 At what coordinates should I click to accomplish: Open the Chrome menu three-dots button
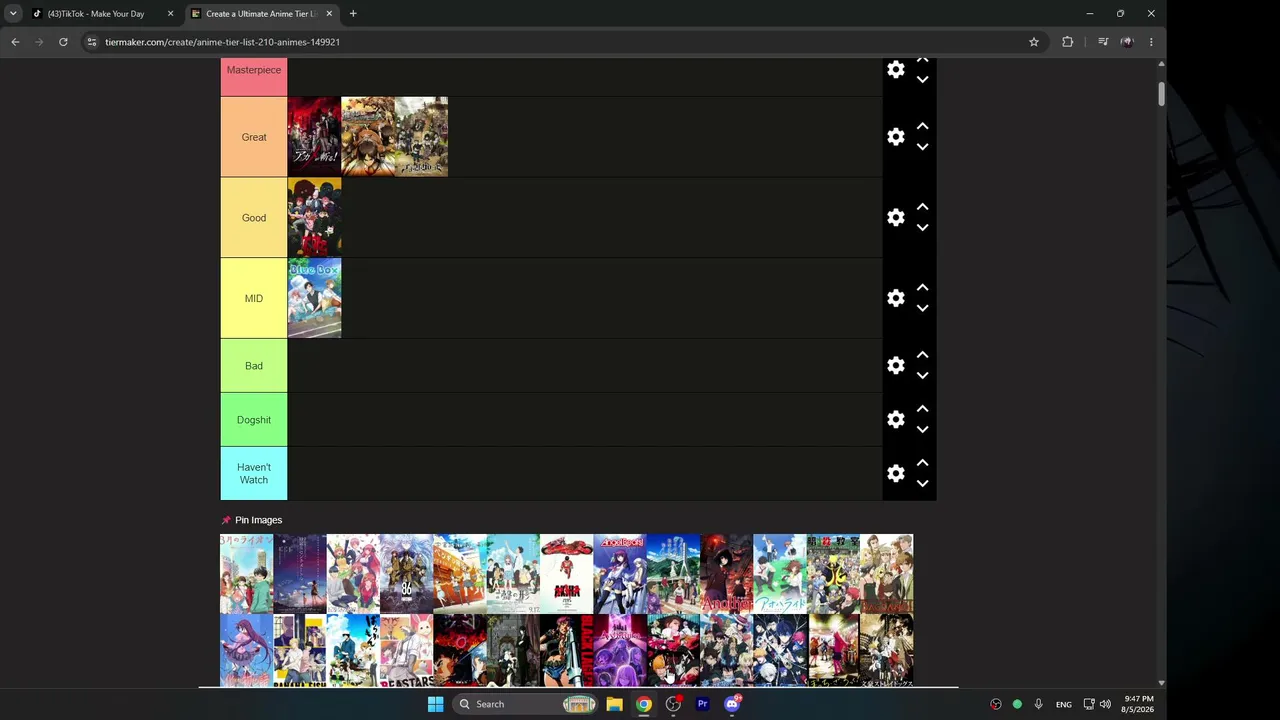point(1151,42)
